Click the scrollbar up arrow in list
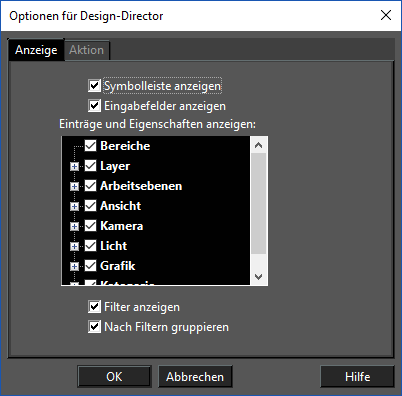The image size is (402, 396). click(259, 145)
